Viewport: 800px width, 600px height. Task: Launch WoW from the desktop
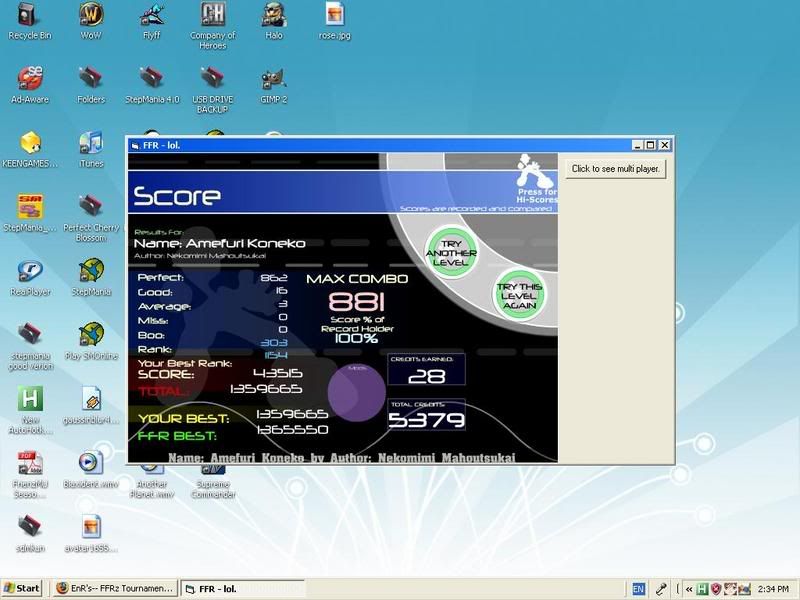coord(91,15)
